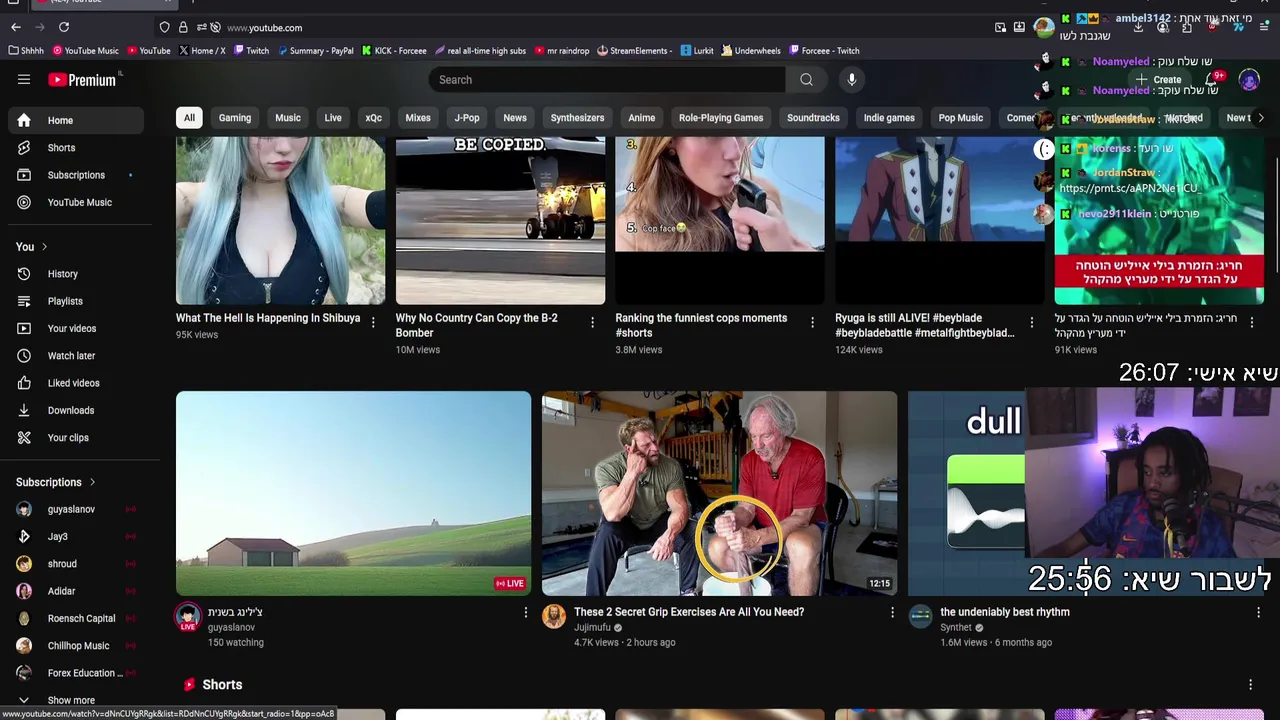Open options for funniest cops short

pyautogui.click(x=812, y=322)
